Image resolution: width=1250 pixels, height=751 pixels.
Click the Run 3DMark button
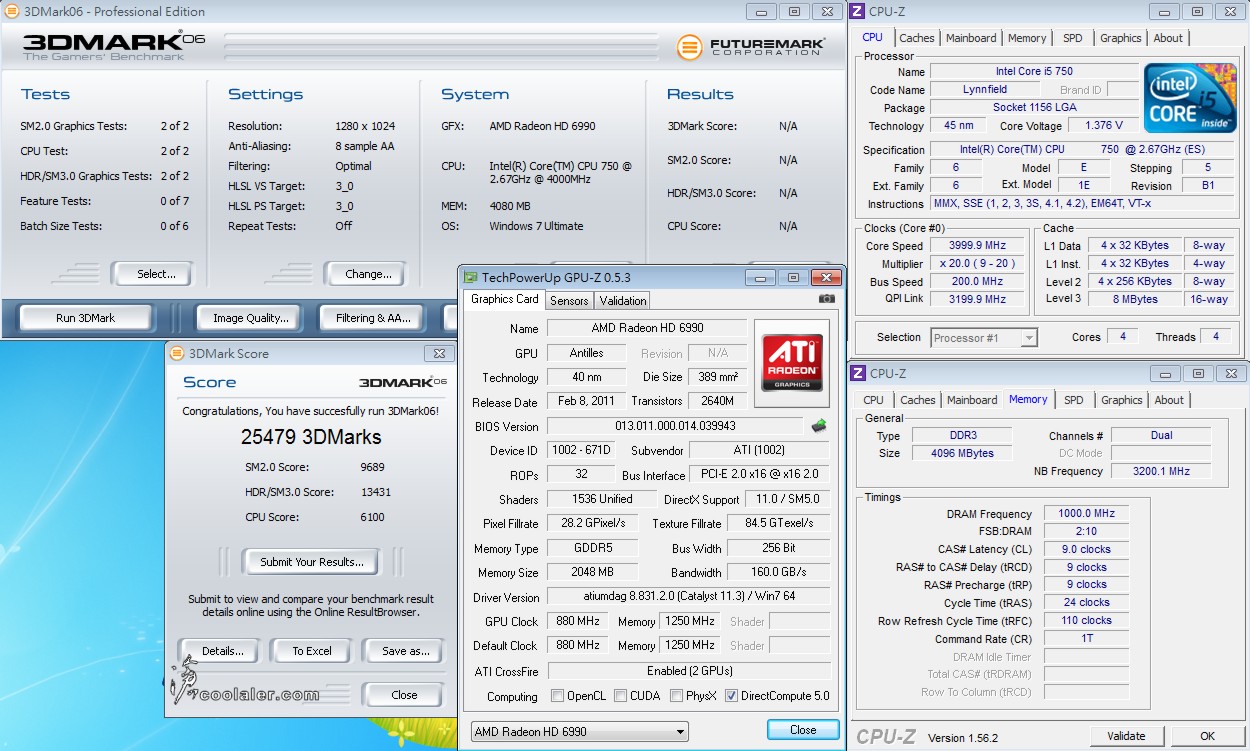click(x=86, y=318)
